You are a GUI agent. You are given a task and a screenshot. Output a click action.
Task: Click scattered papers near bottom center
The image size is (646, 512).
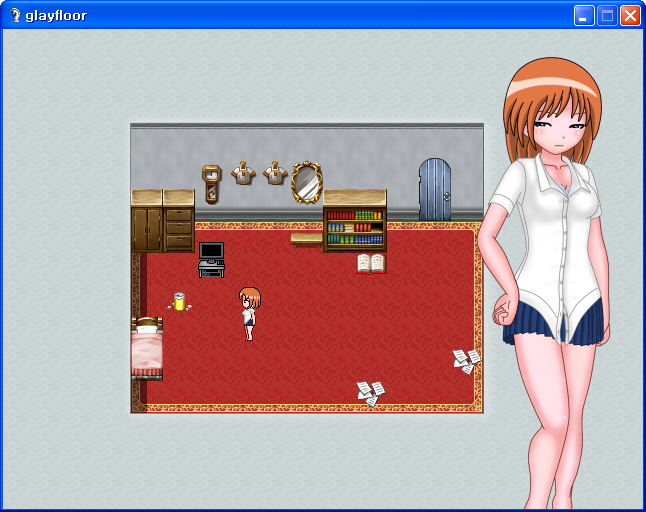[371, 393]
